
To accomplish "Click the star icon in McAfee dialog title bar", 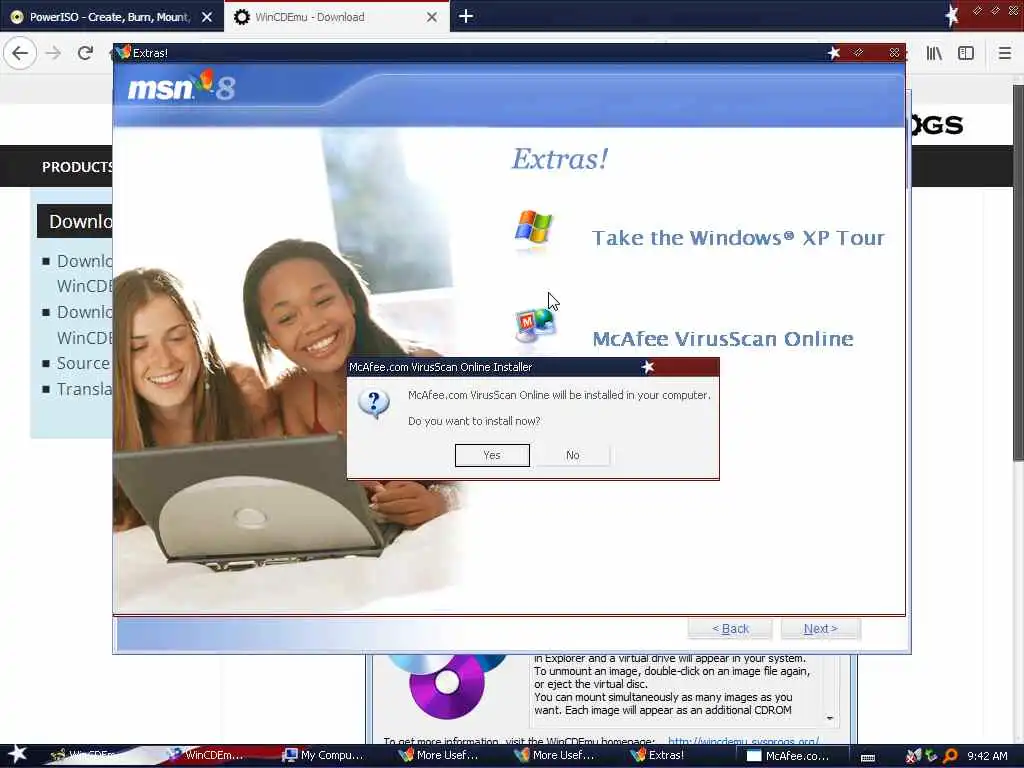I will tap(647, 367).
